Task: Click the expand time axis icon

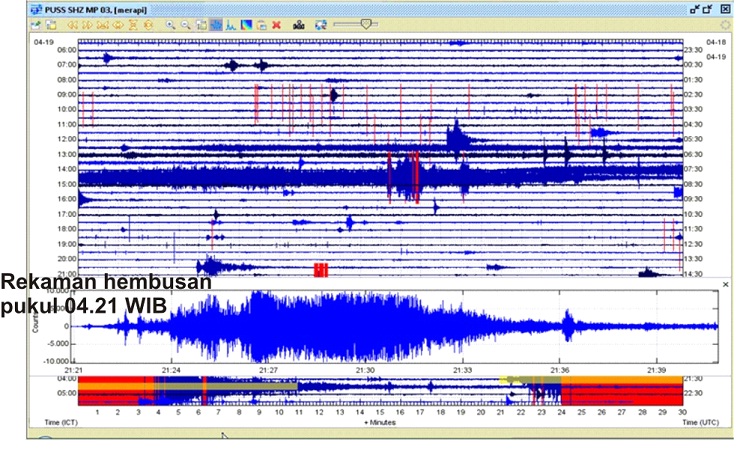Action: (x=118, y=25)
